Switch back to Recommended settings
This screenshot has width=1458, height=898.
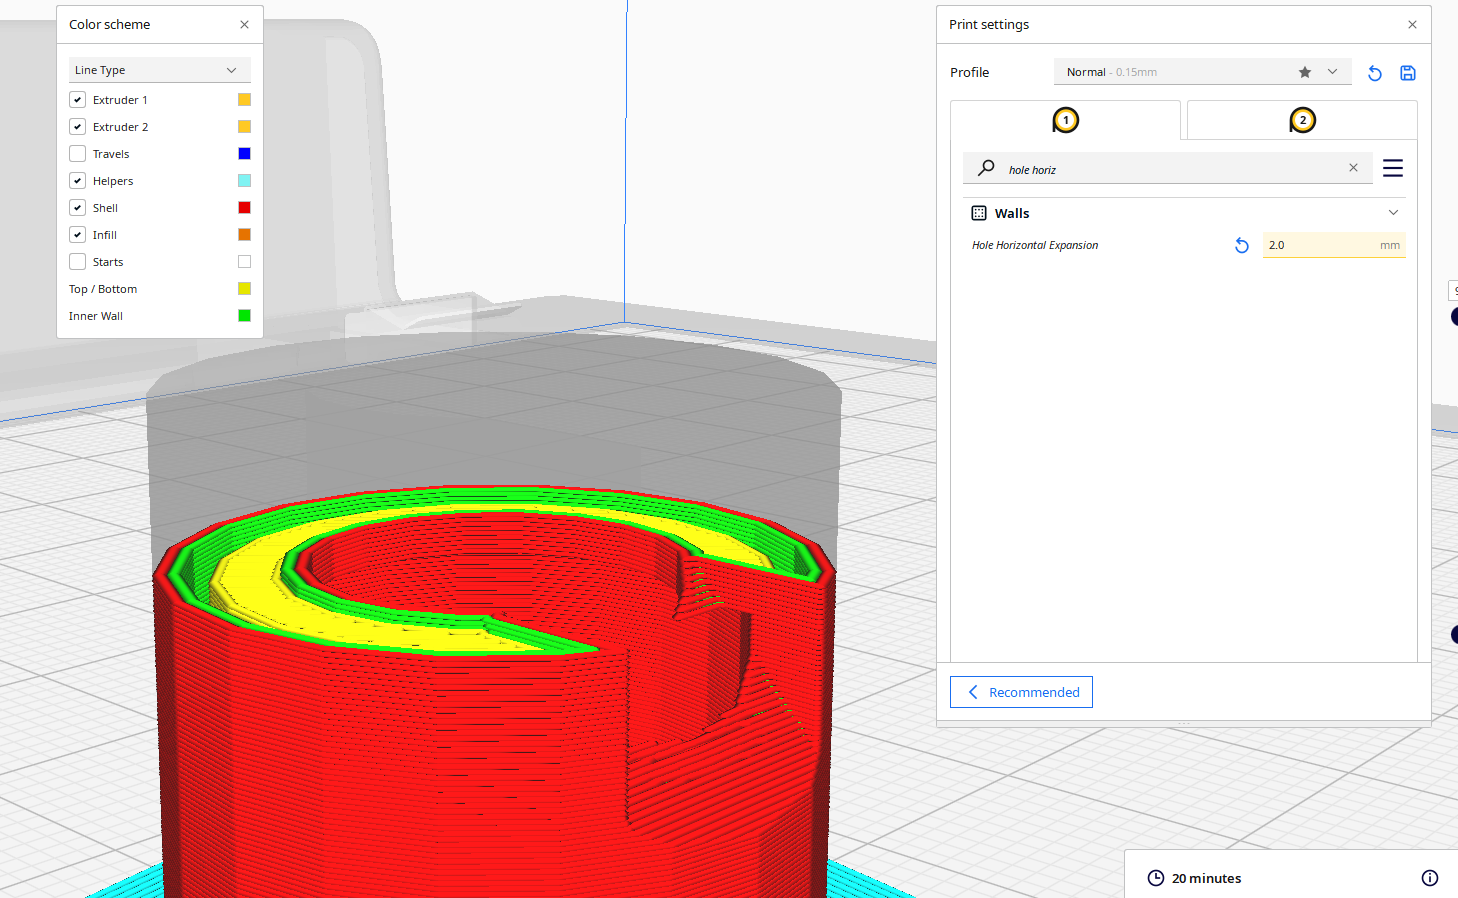click(x=1021, y=692)
